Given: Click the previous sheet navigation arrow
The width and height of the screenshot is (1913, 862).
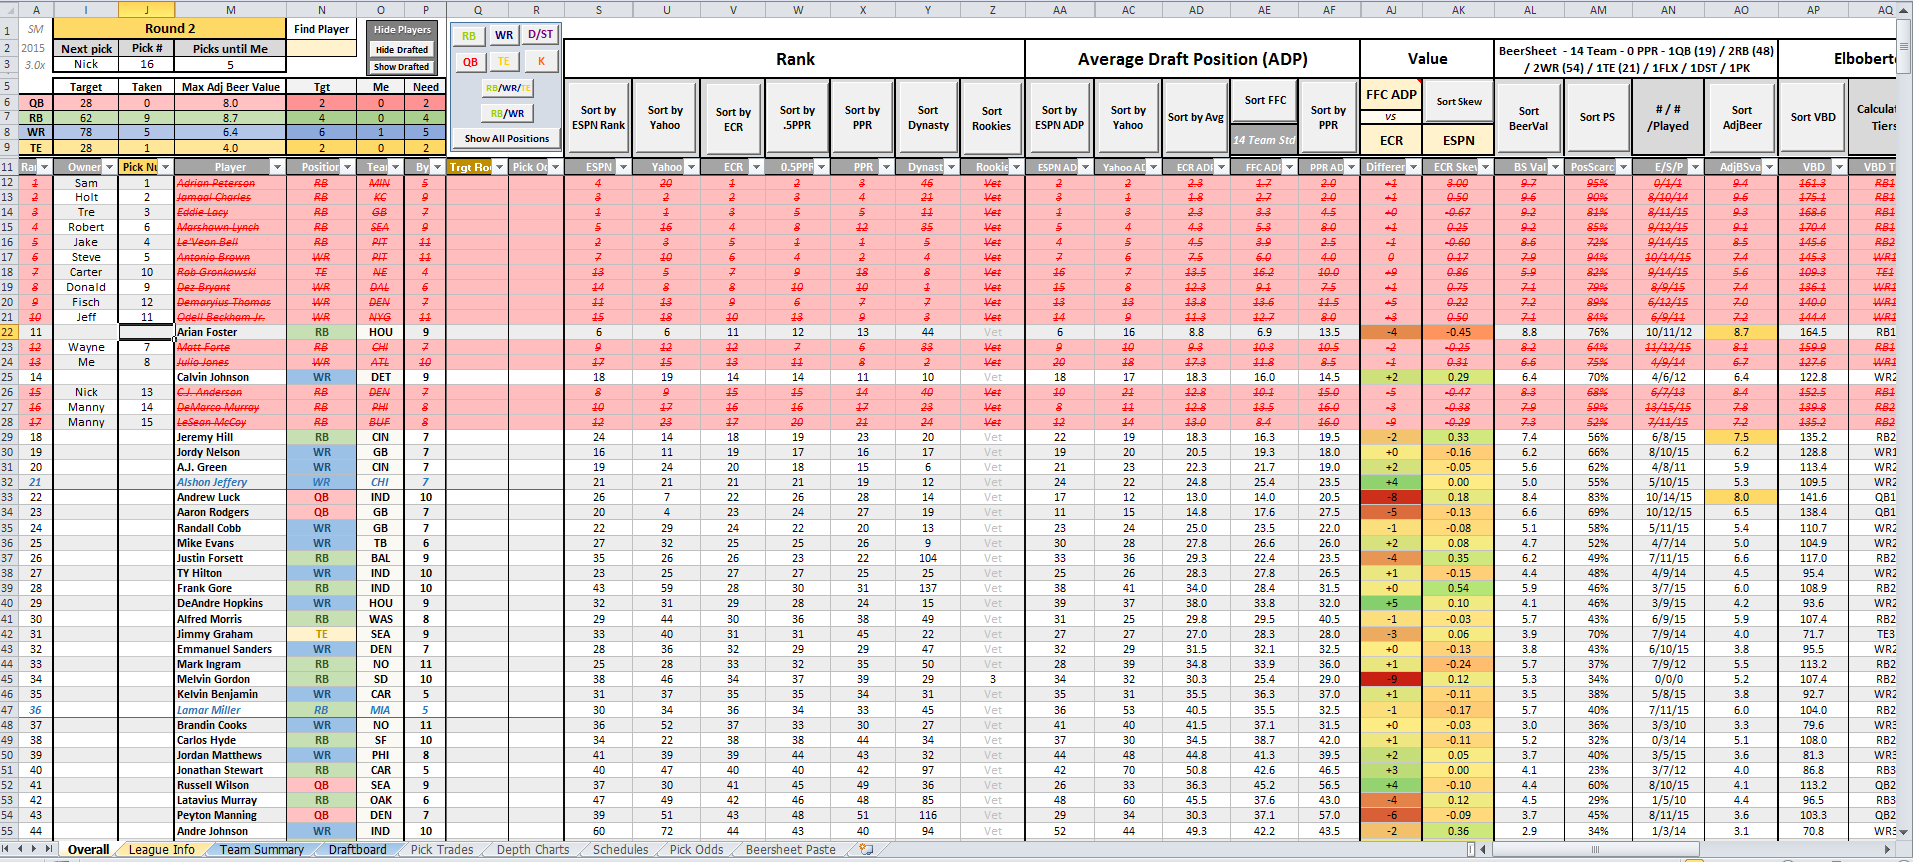Looking at the screenshot, I should [20, 849].
